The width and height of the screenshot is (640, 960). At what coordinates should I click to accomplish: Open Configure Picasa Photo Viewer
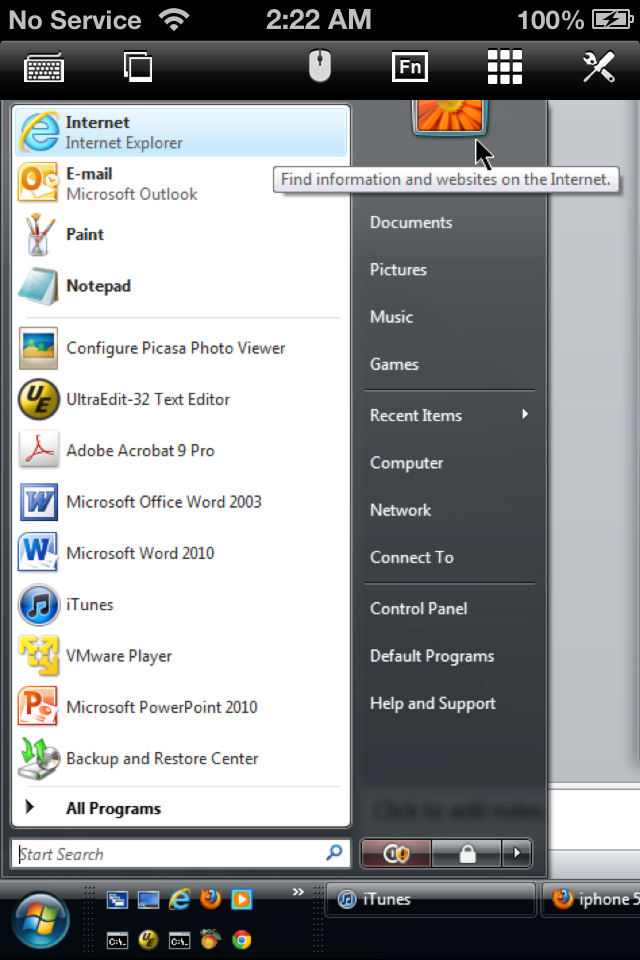(181, 348)
